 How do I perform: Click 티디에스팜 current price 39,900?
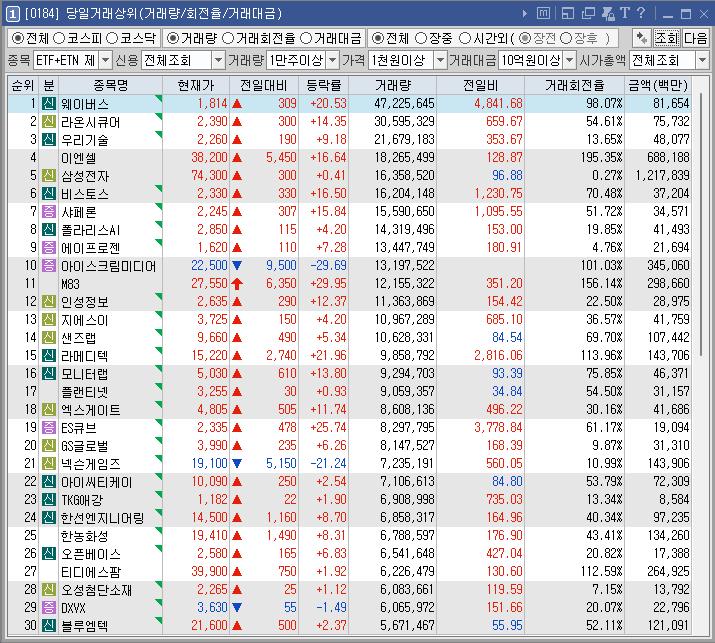pyautogui.click(x=209, y=571)
